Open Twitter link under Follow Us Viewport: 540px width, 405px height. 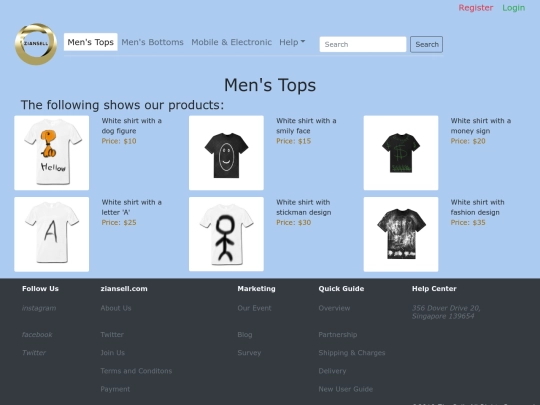click(x=34, y=353)
